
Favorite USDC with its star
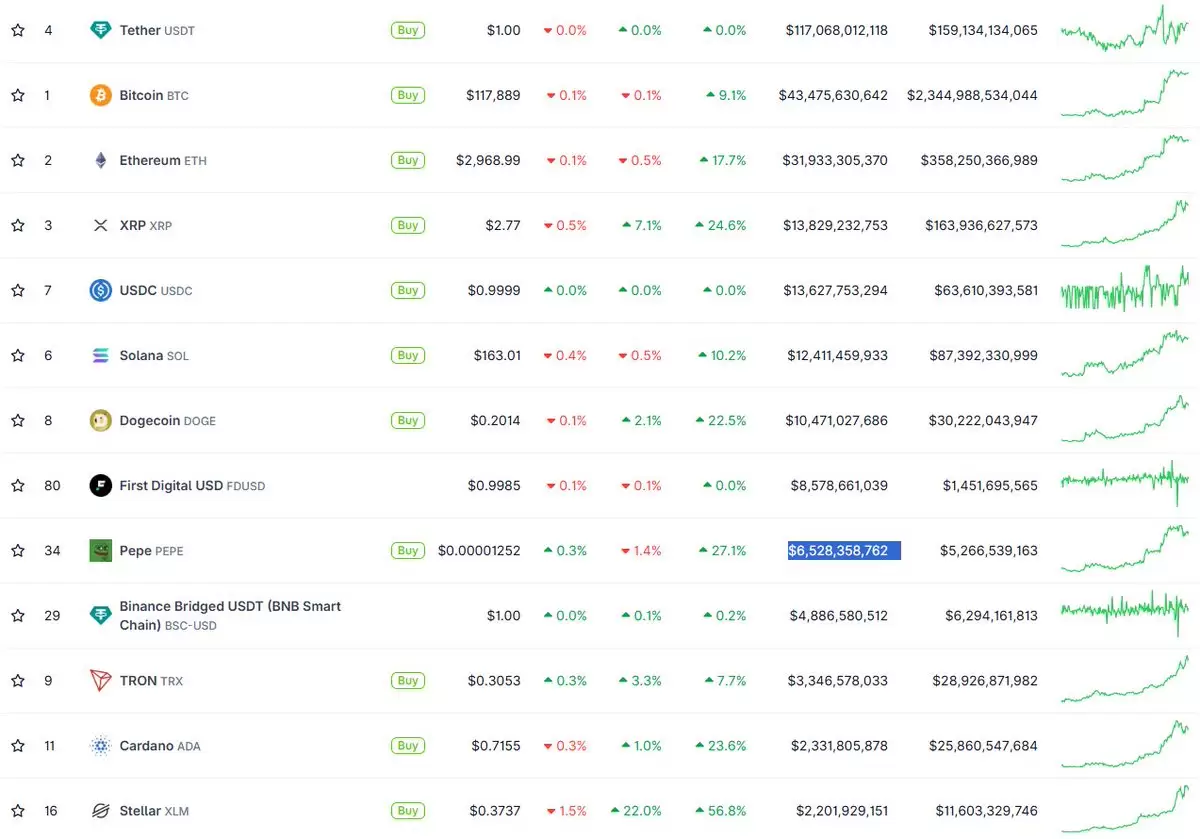point(18,290)
